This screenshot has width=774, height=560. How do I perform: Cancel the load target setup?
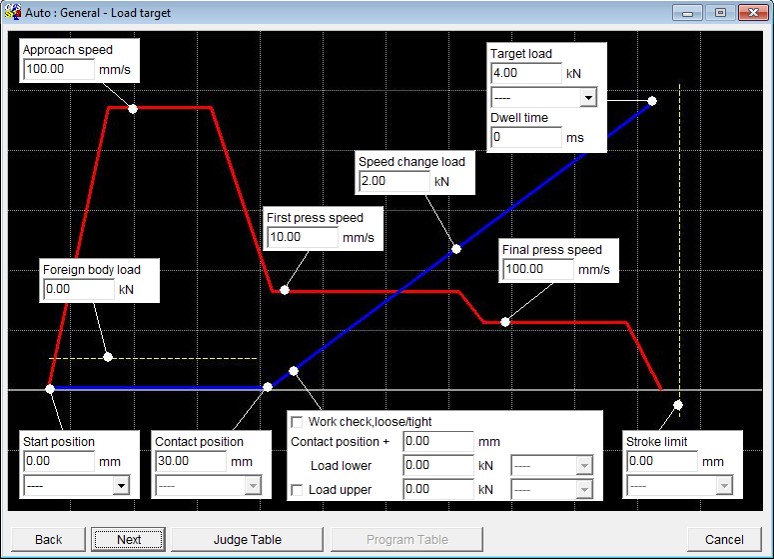pyautogui.click(x=724, y=539)
